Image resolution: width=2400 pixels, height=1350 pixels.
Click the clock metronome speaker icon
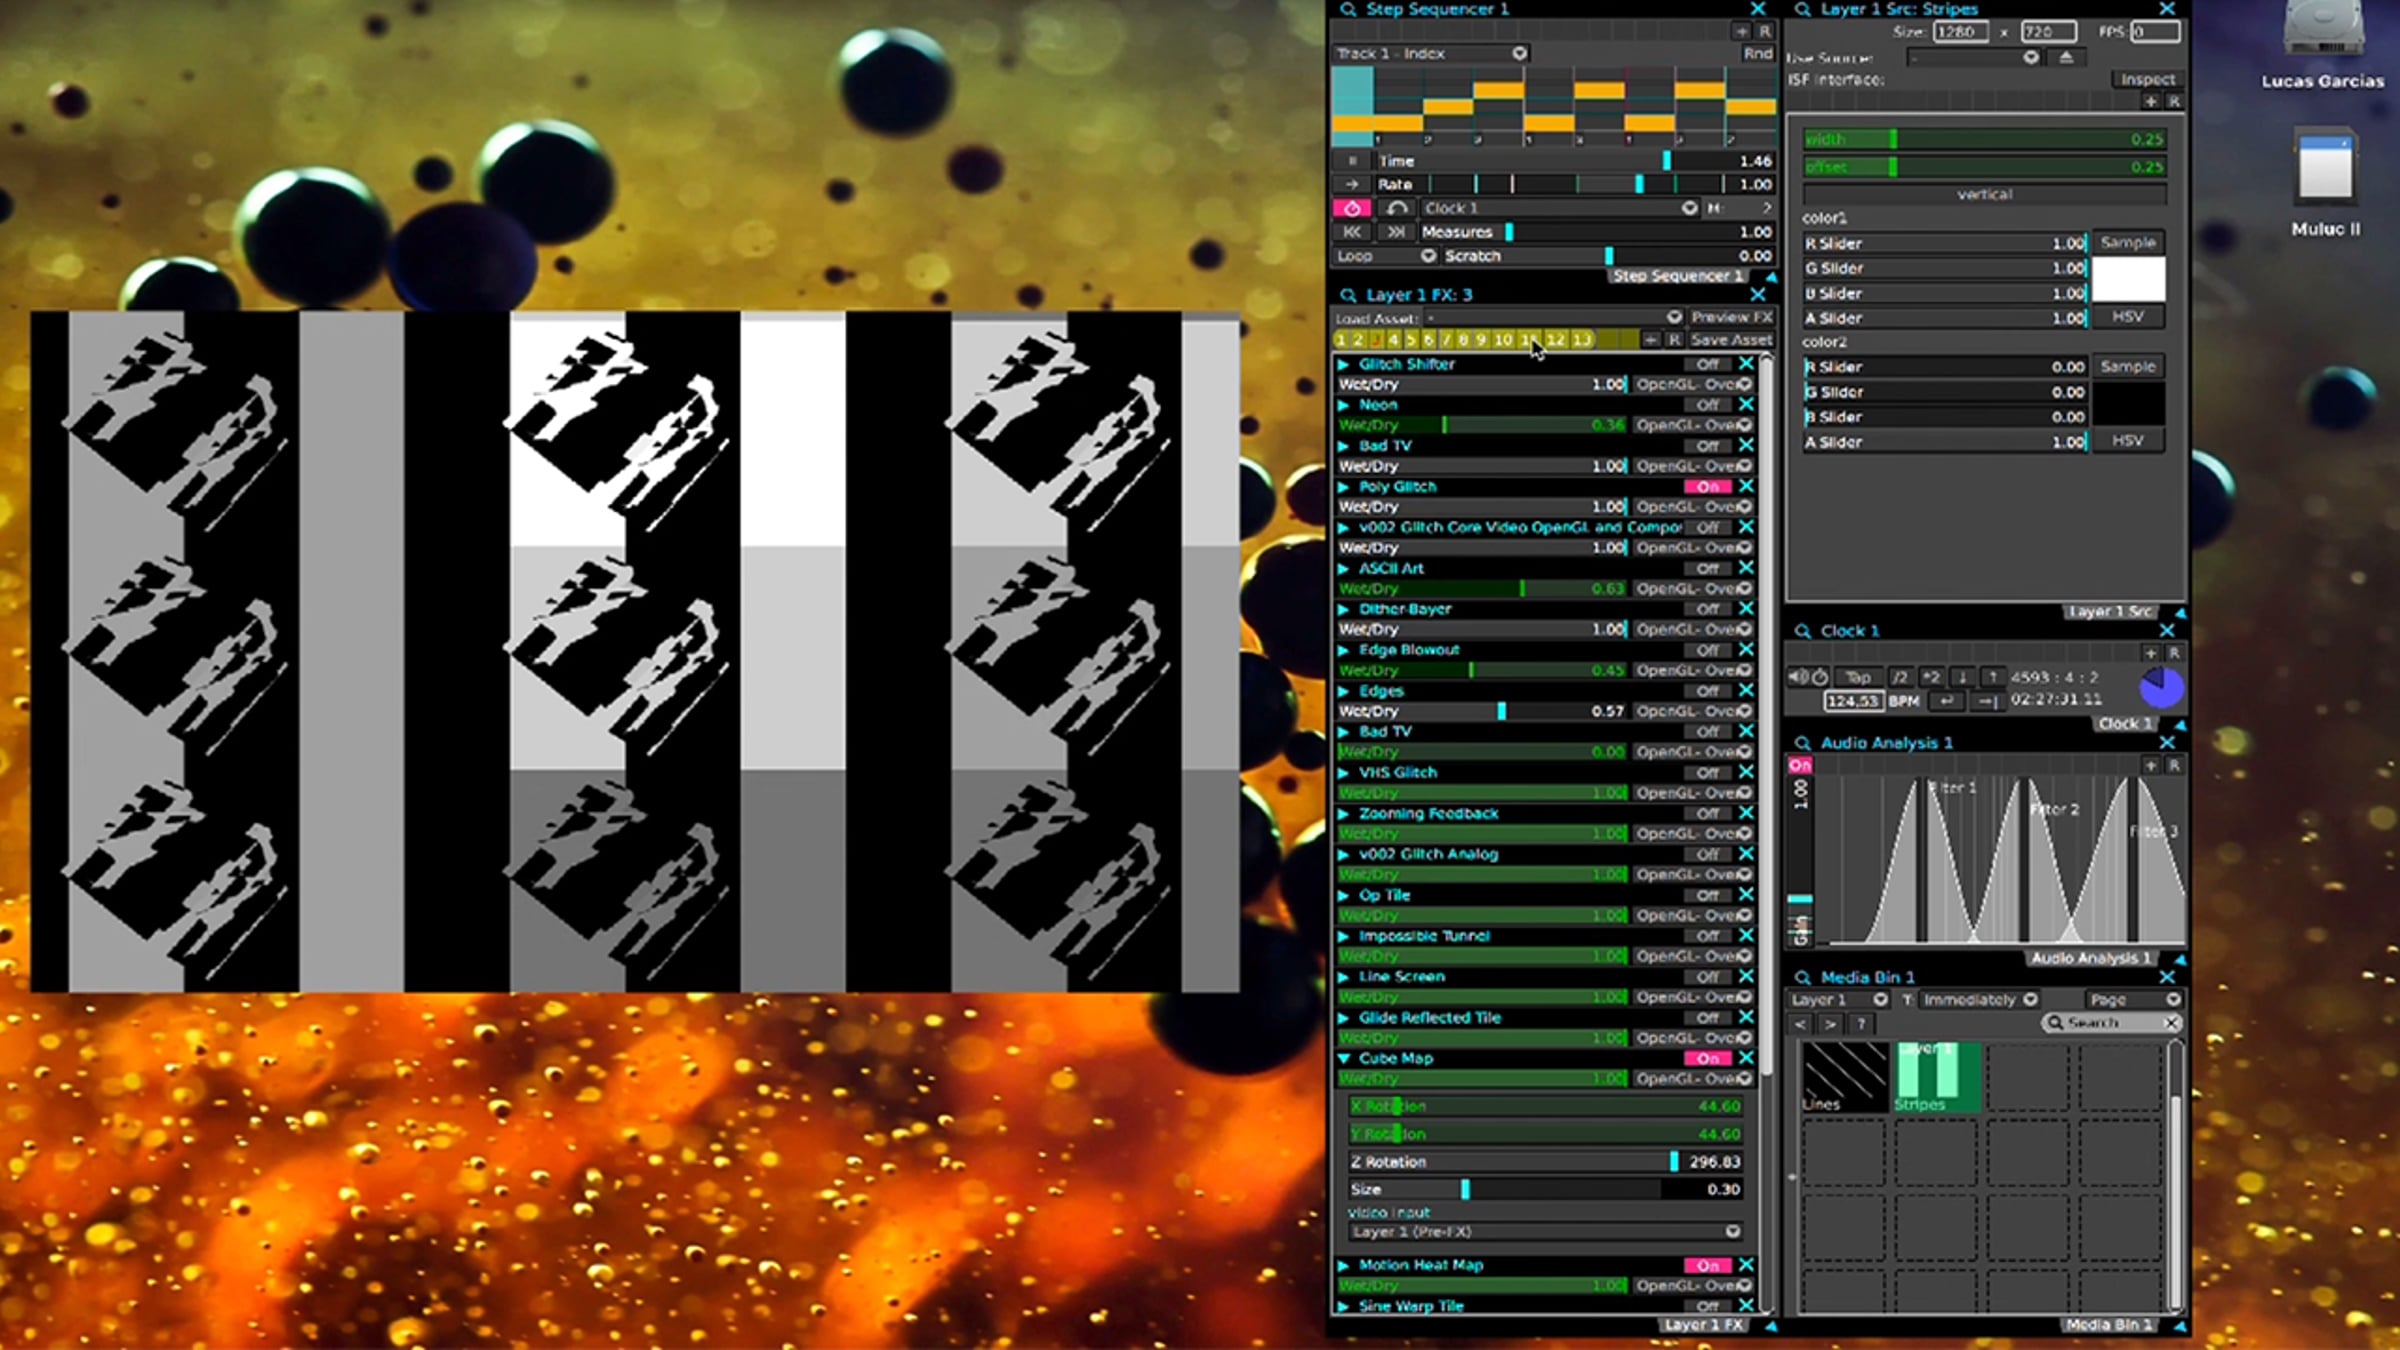tap(1797, 677)
